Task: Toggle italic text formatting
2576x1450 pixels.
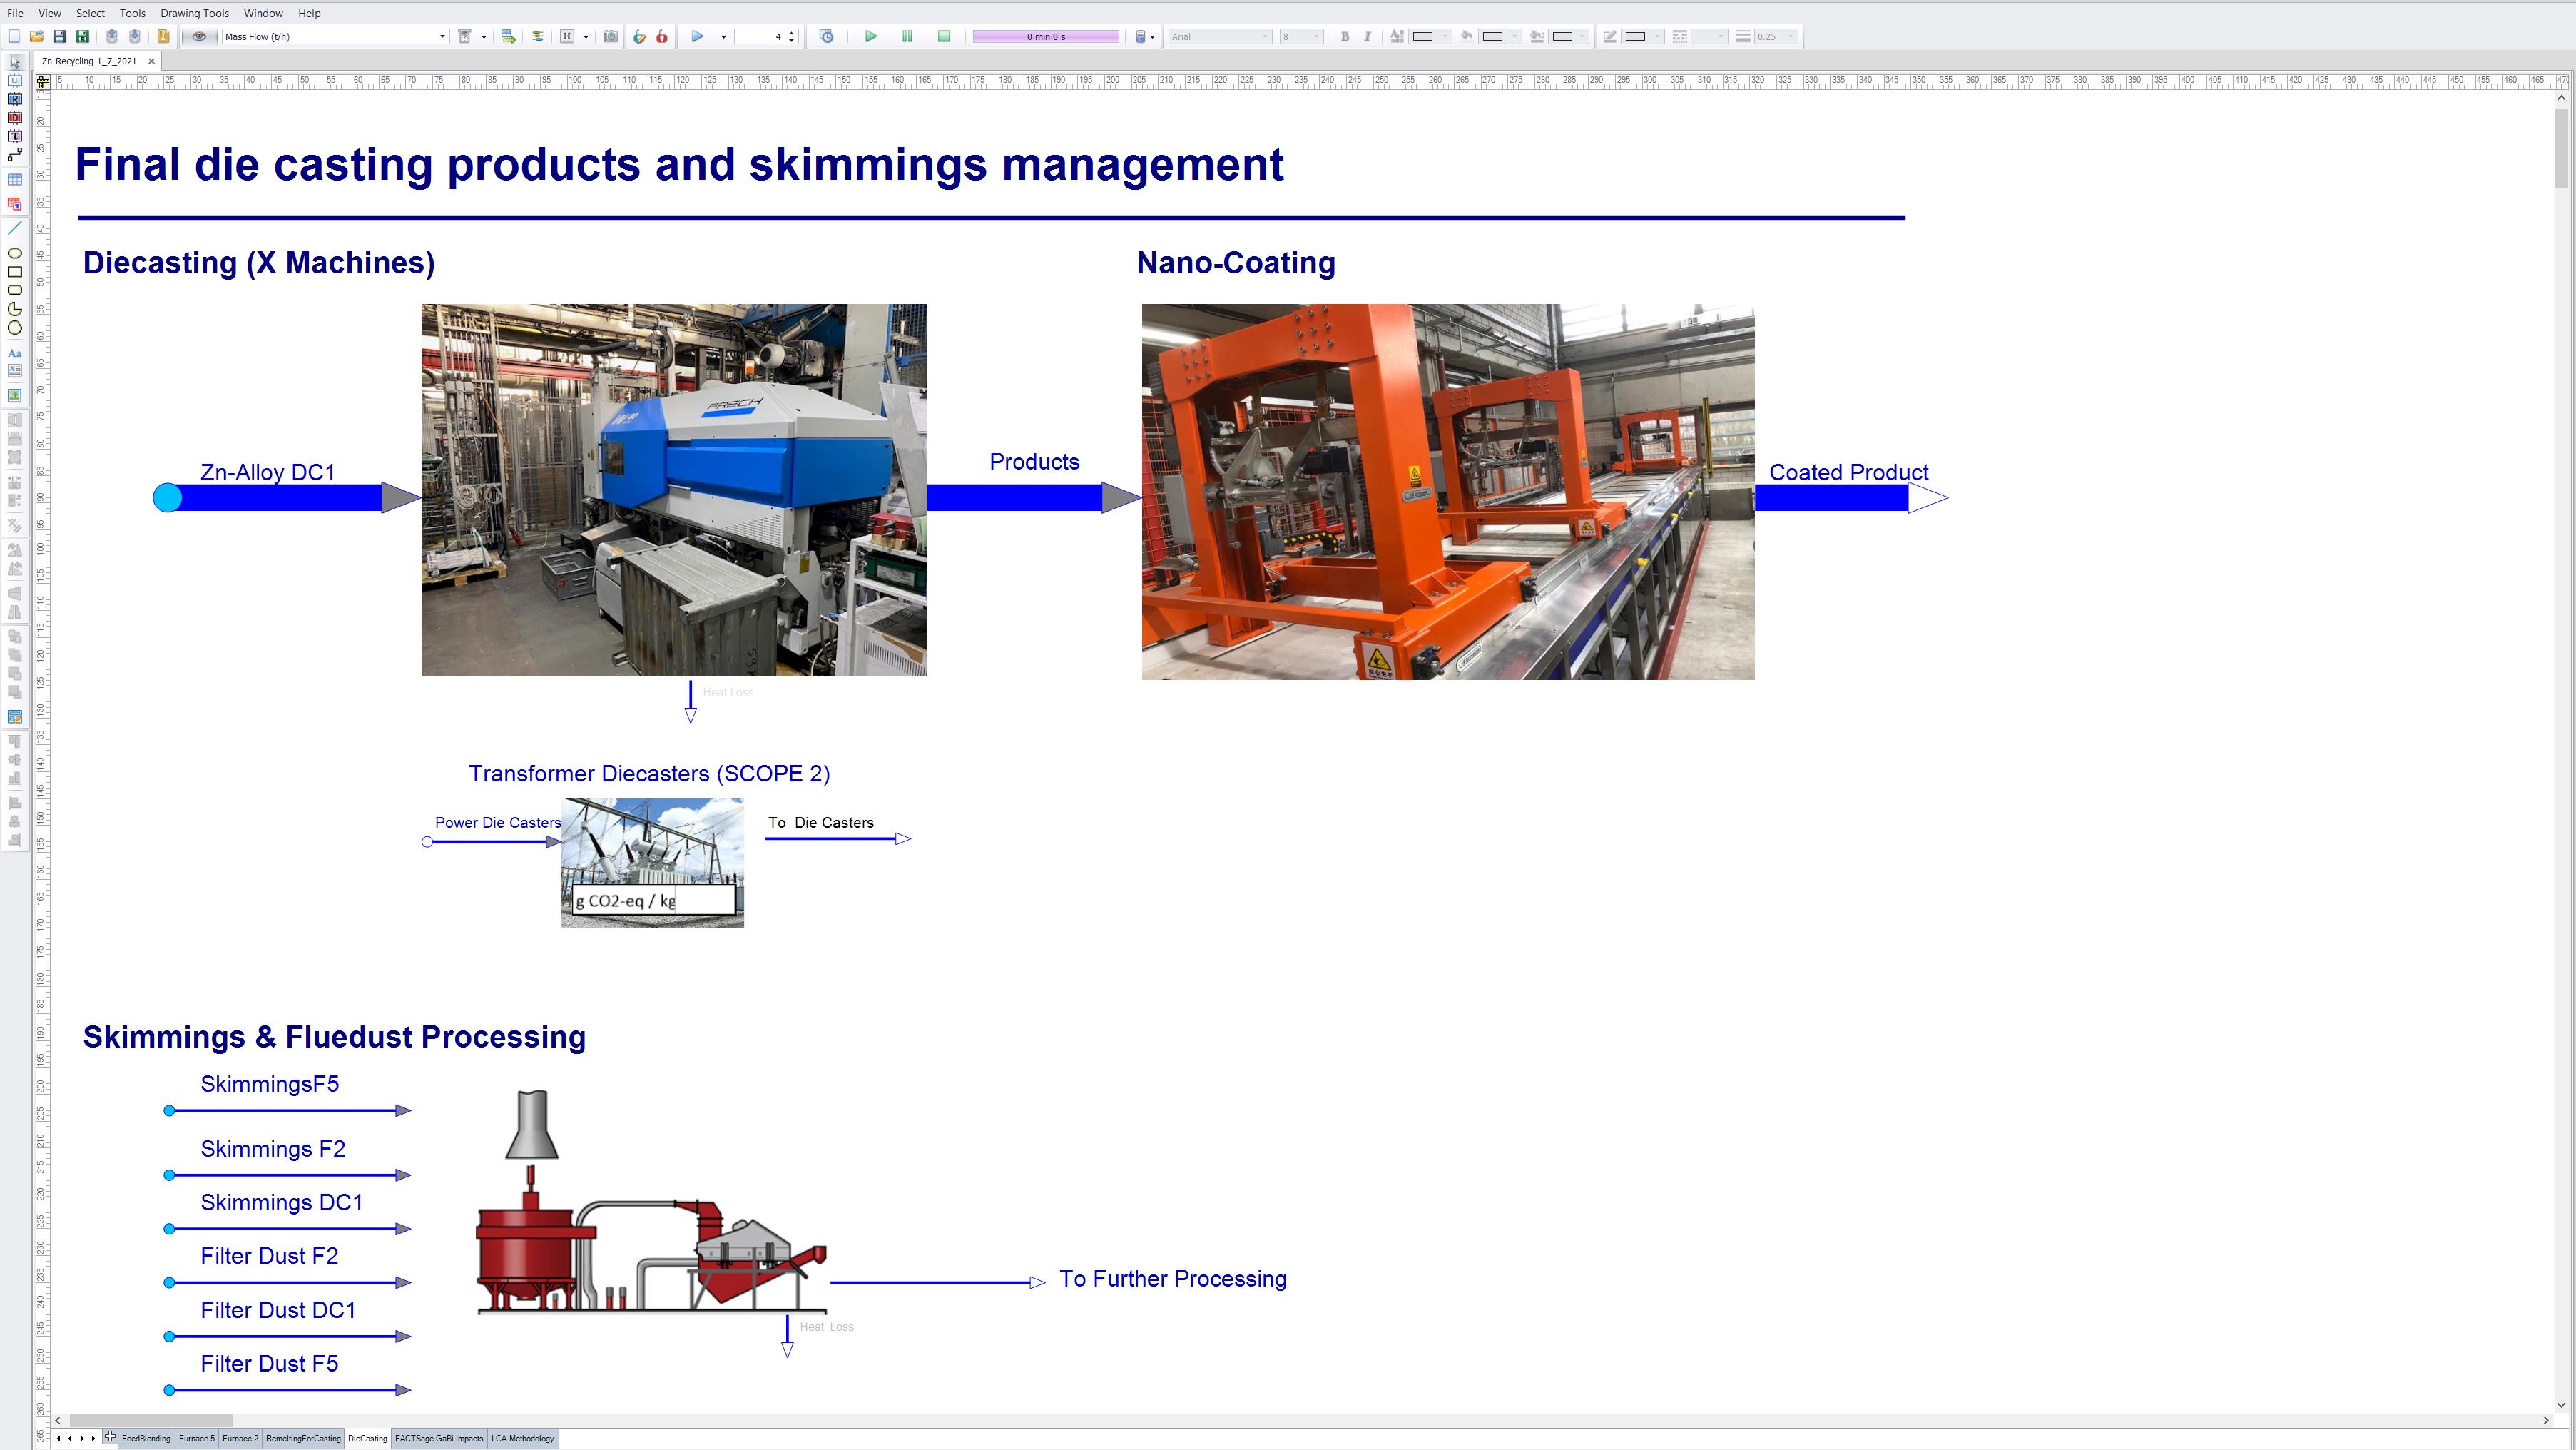Action: pyautogui.click(x=1367, y=37)
